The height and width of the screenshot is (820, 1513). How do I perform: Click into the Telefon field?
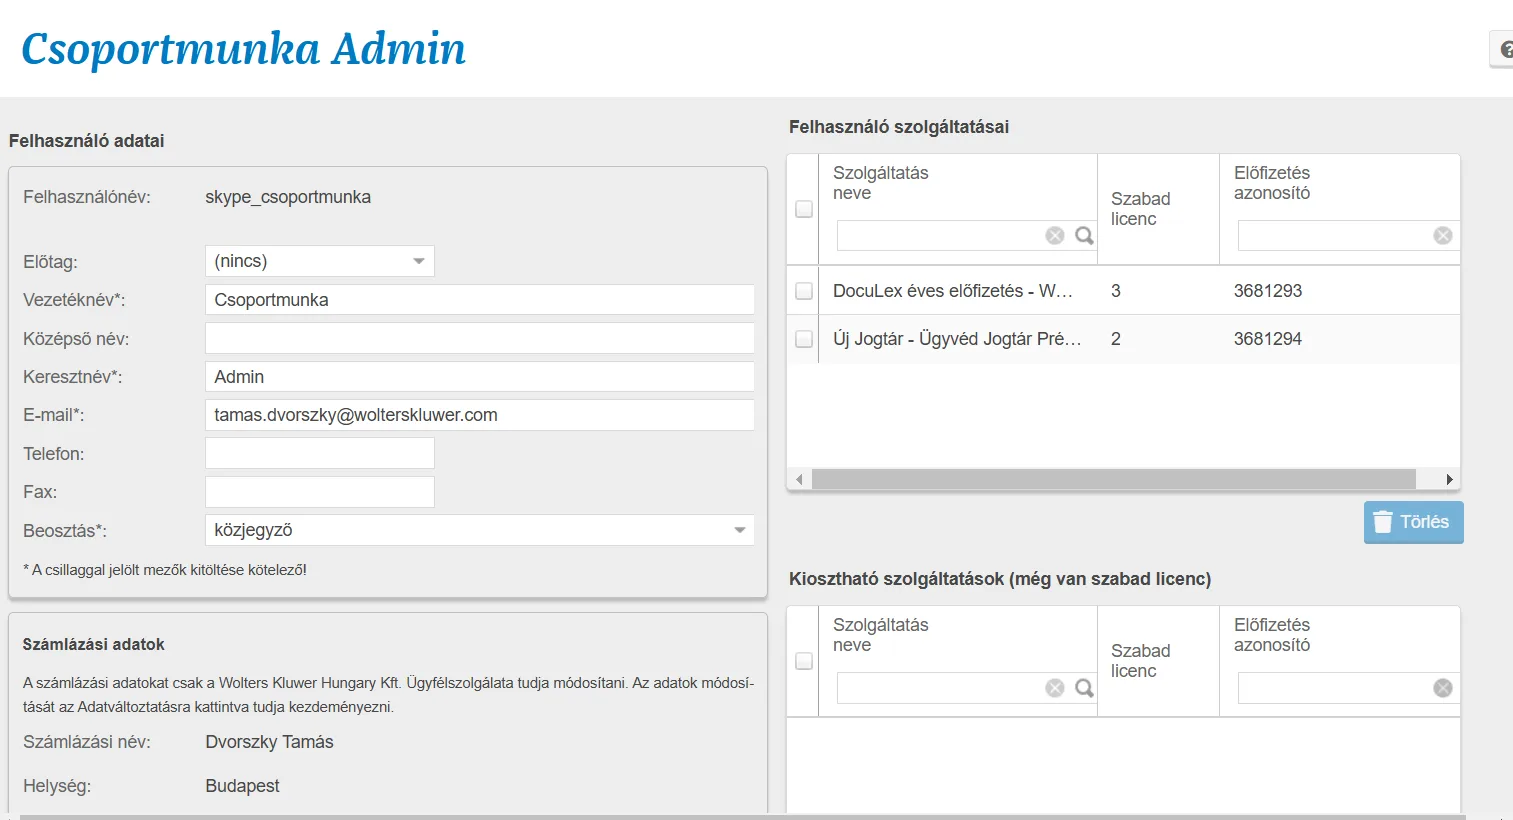click(320, 453)
